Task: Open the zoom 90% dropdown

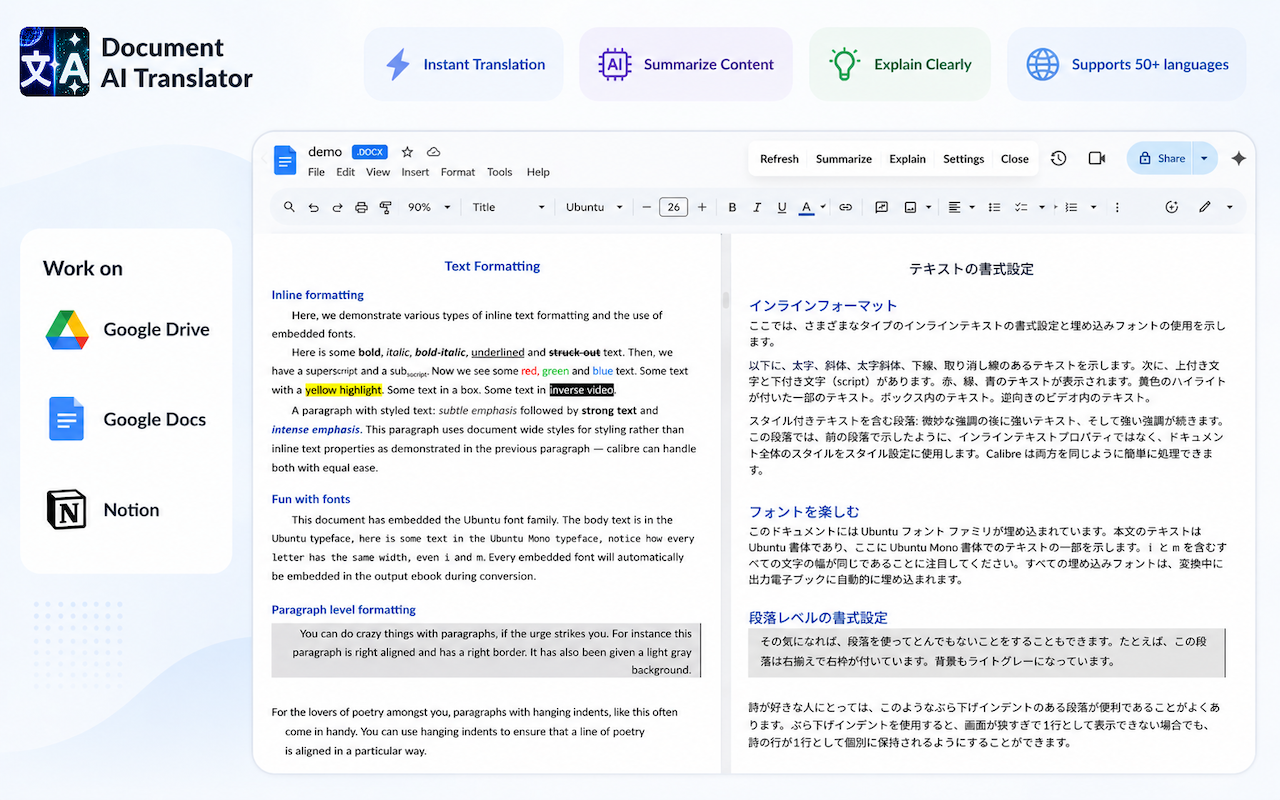Action: click(x=430, y=207)
